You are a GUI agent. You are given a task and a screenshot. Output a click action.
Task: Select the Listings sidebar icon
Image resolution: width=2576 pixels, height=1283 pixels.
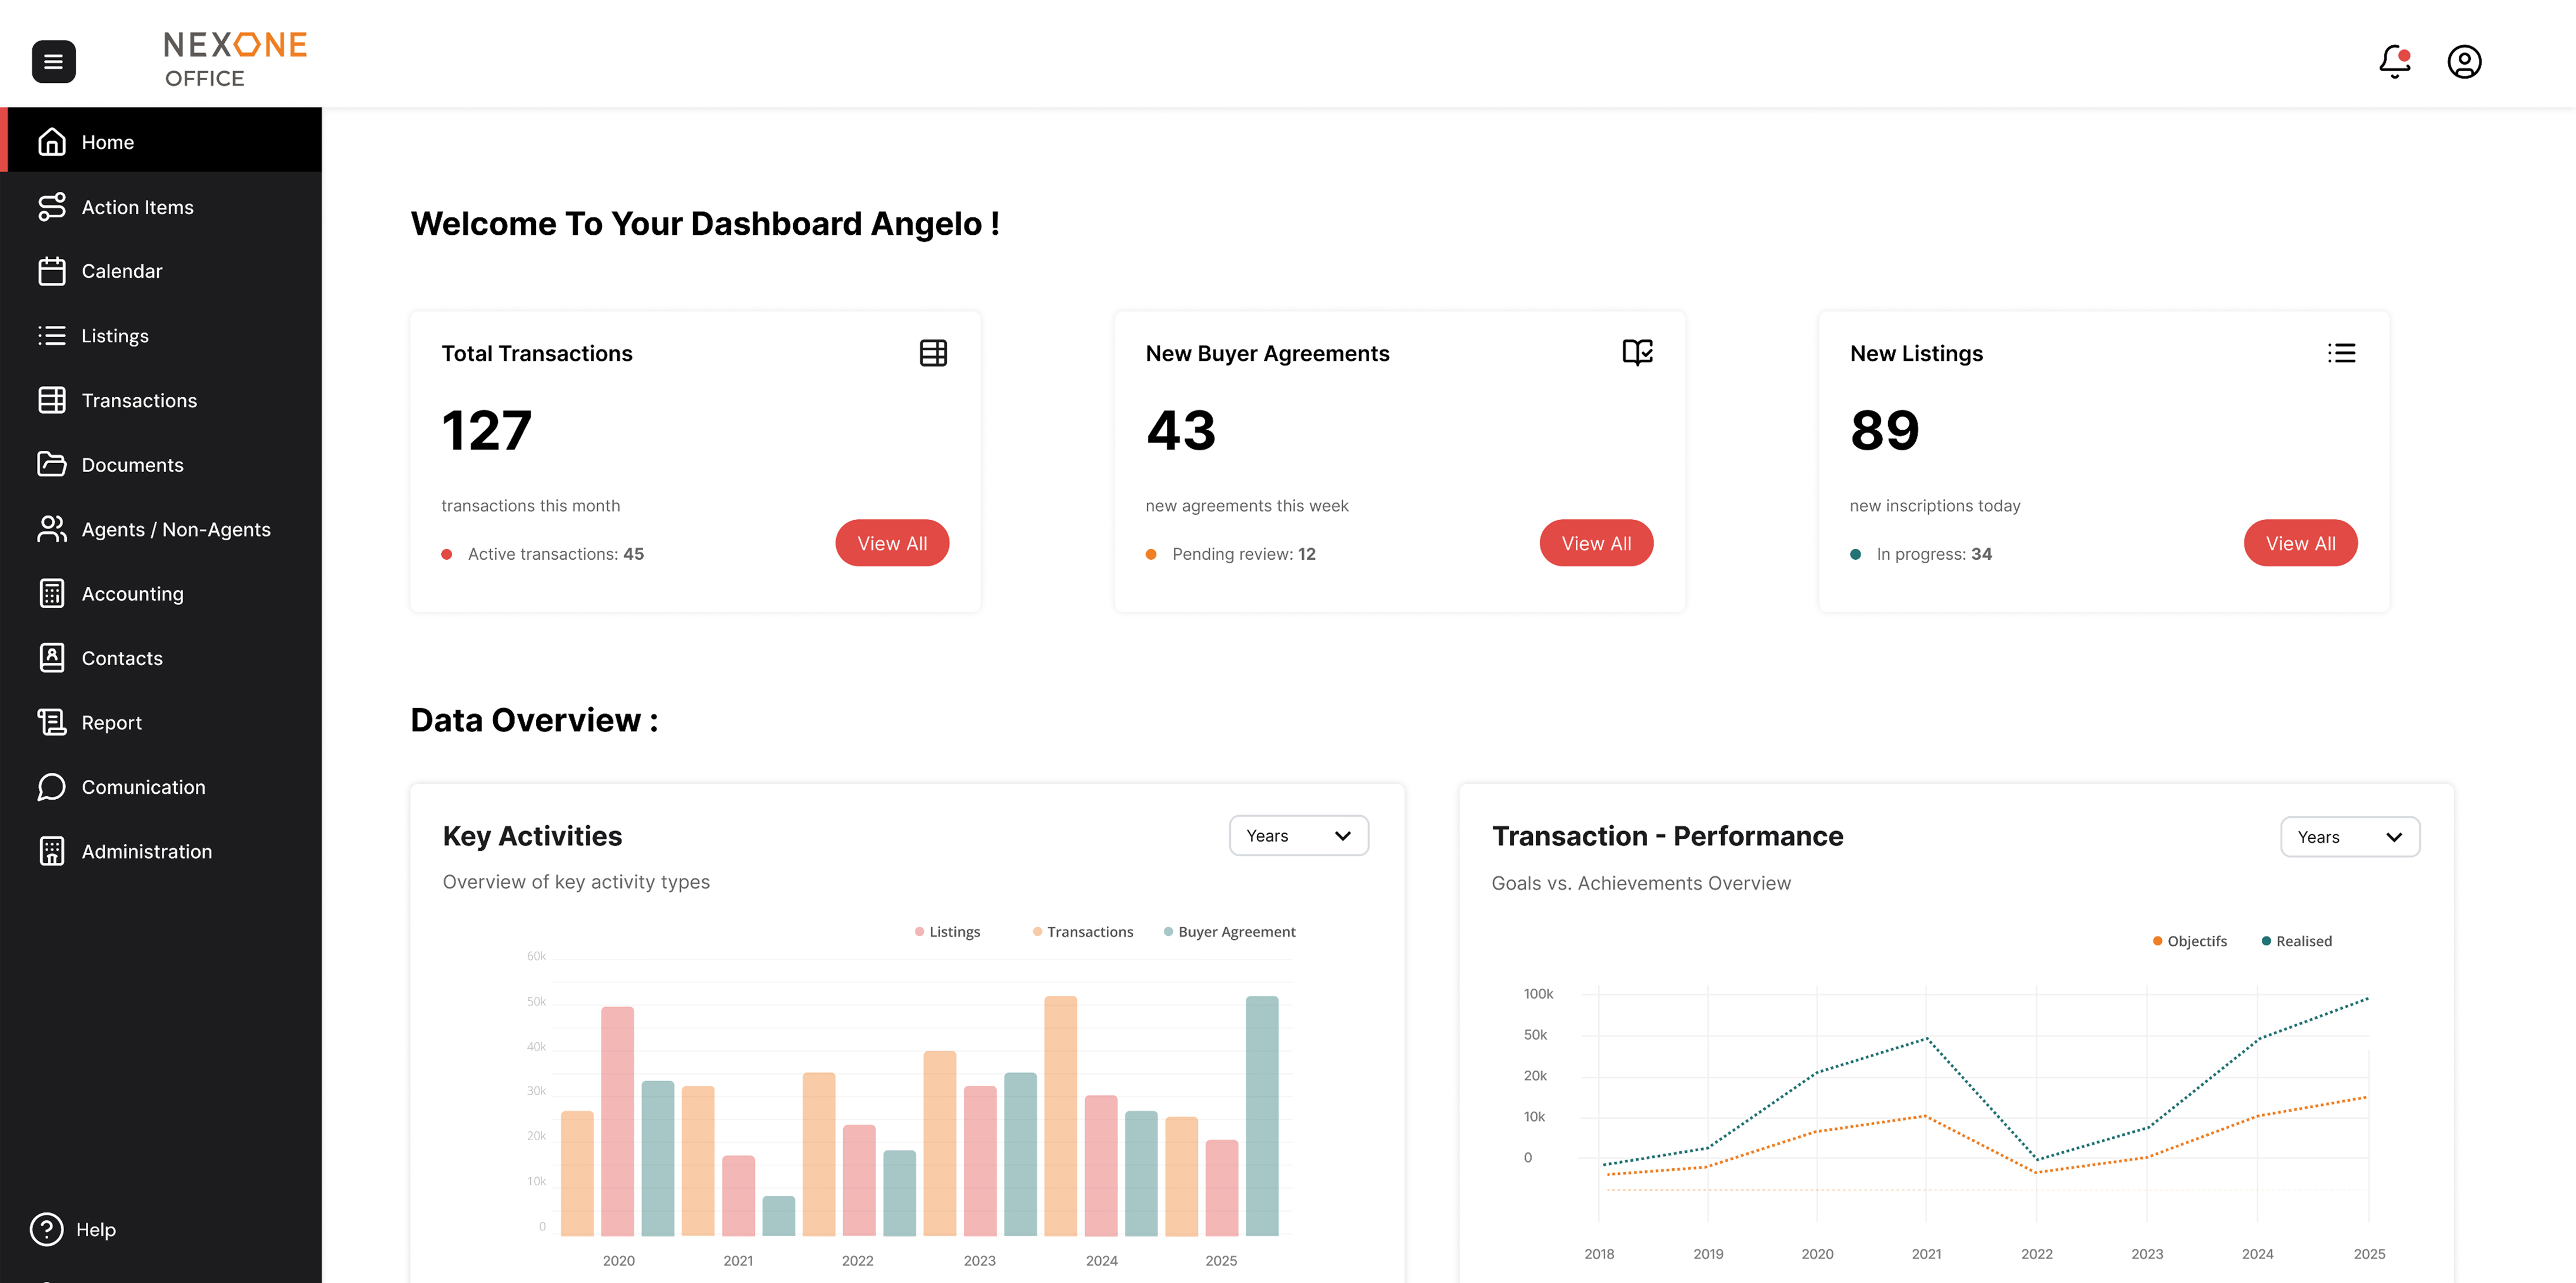point(53,335)
